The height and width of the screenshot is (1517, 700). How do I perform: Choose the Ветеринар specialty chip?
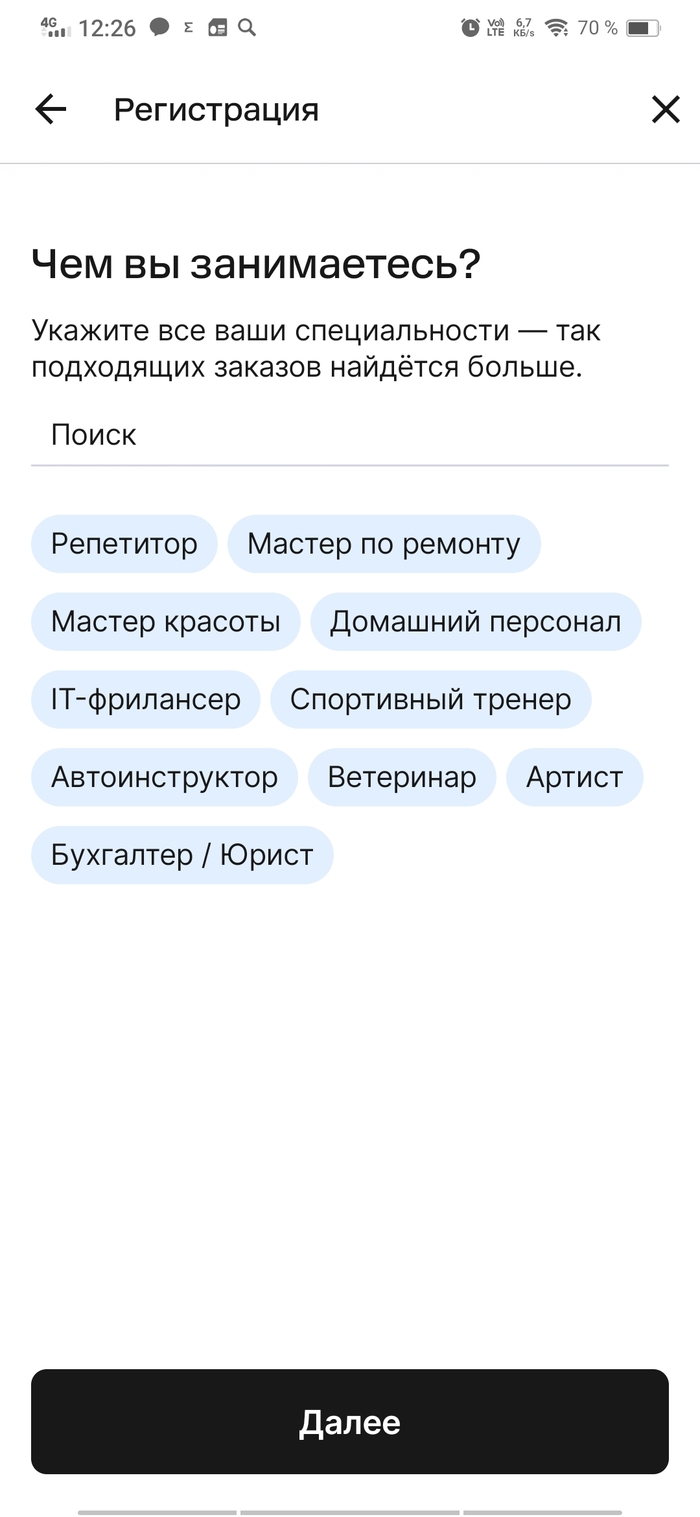point(402,777)
